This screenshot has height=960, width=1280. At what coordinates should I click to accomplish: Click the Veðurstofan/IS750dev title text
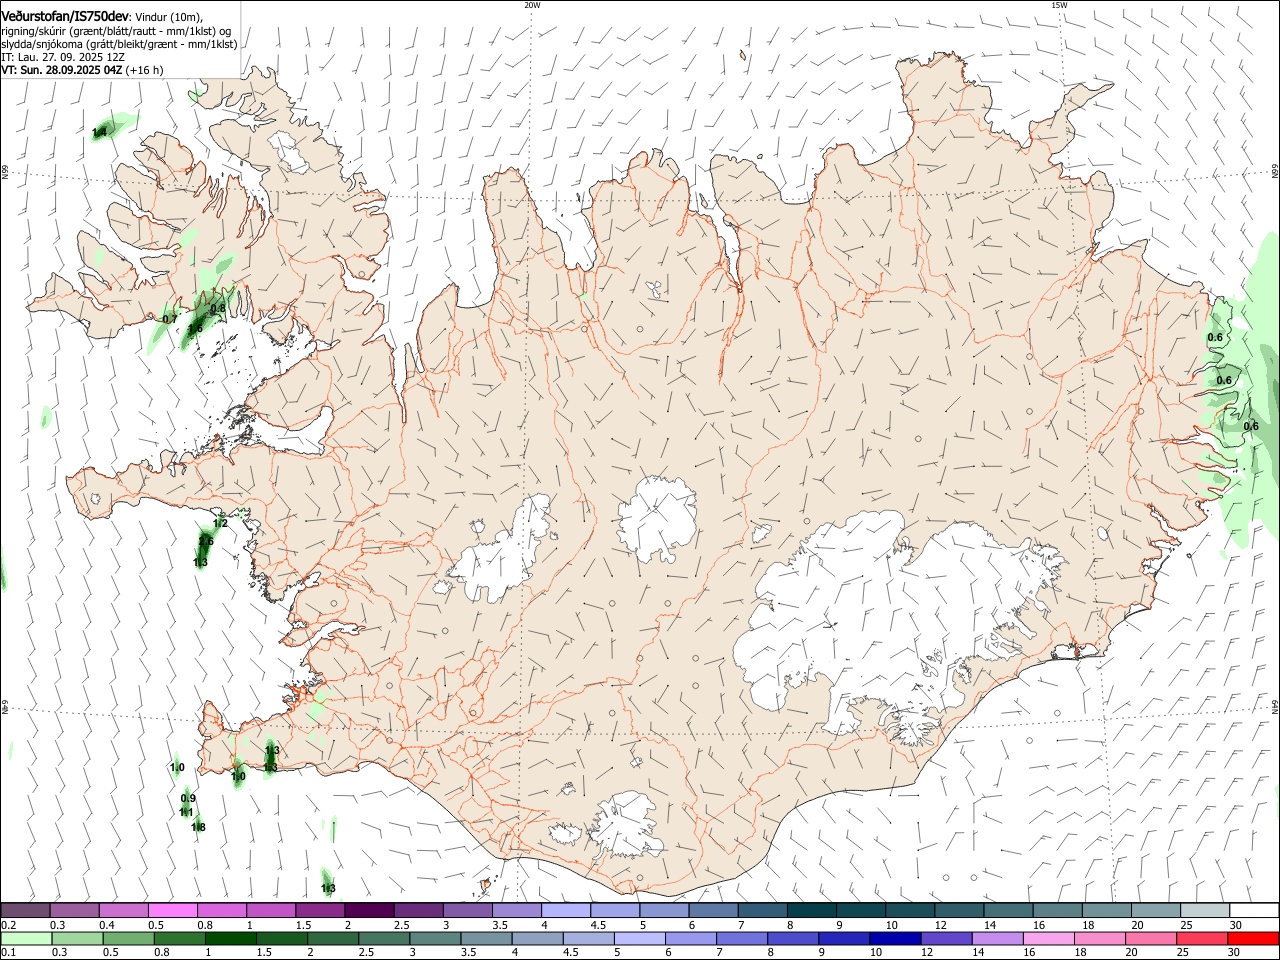[x=65, y=16]
